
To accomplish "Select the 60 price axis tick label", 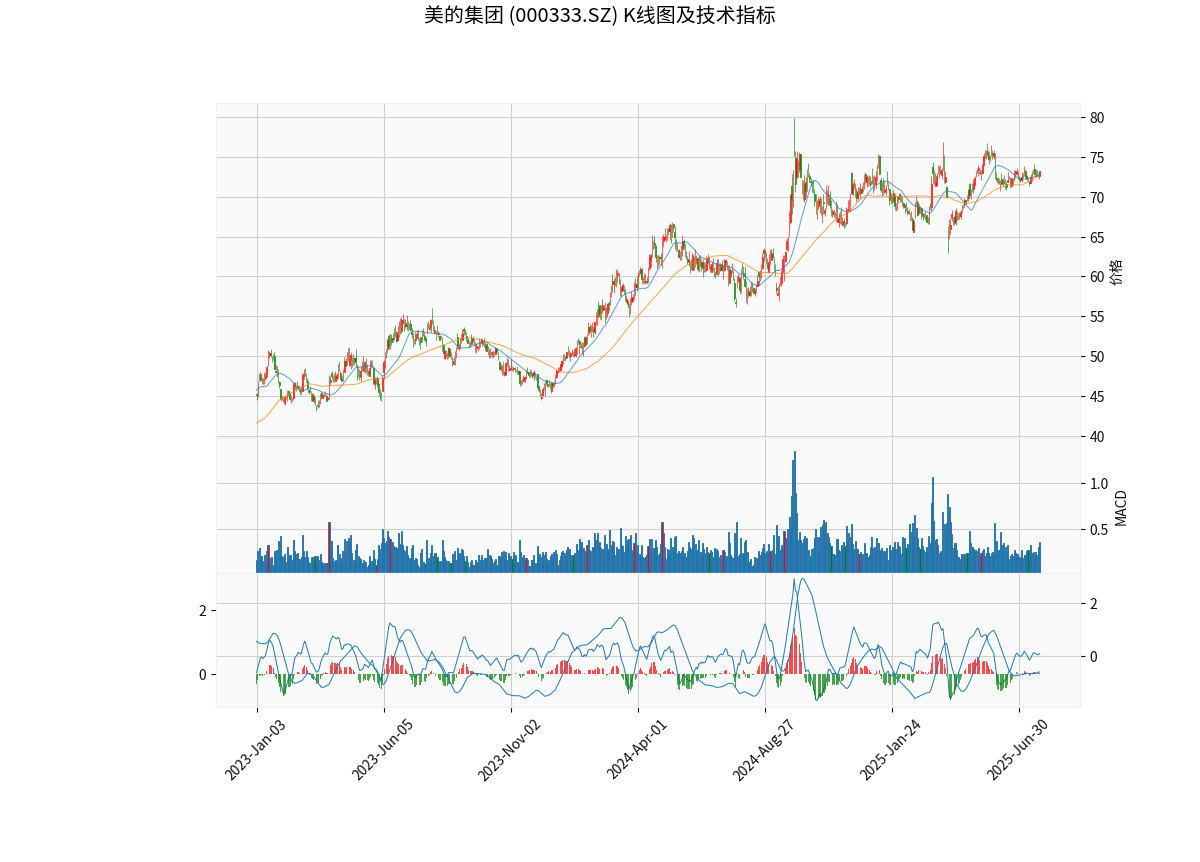I will click(x=1097, y=277).
